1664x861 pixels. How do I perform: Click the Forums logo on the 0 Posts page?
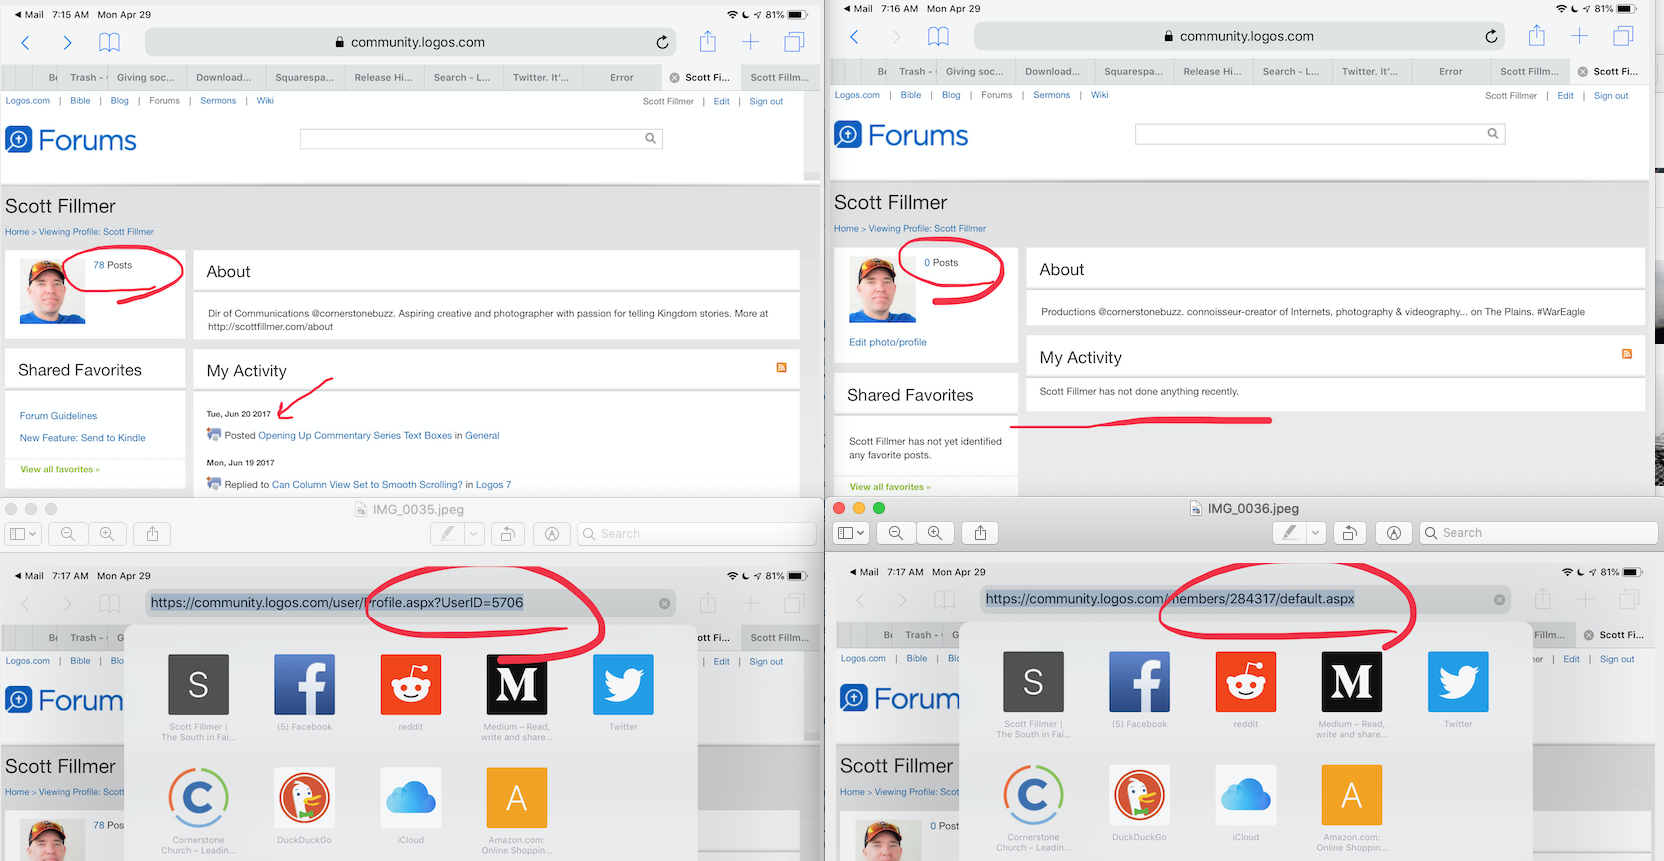click(x=901, y=135)
